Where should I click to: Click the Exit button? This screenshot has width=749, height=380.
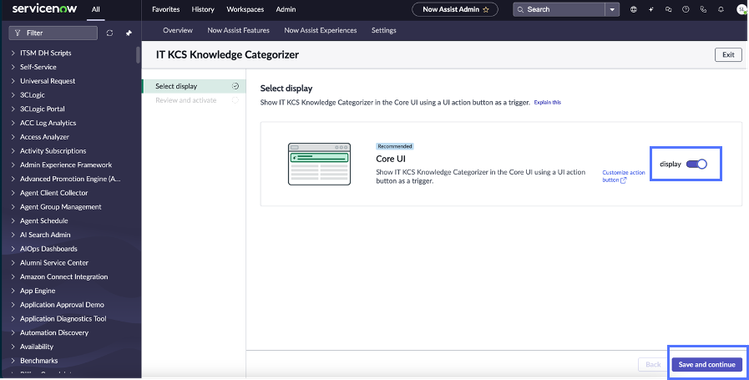coord(728,55)
